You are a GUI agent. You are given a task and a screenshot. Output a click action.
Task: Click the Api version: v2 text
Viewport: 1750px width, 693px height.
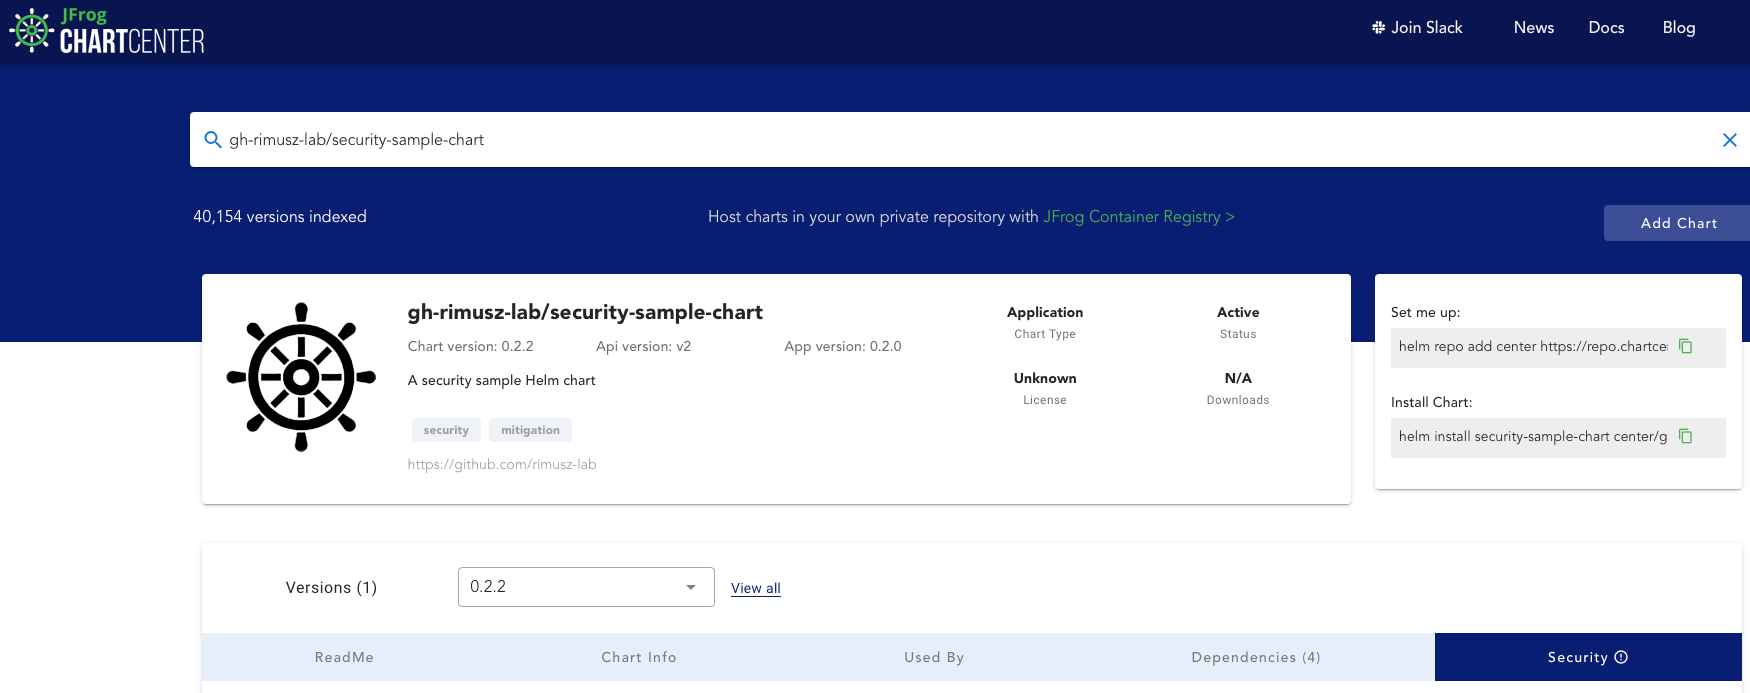tap(643, 346)
